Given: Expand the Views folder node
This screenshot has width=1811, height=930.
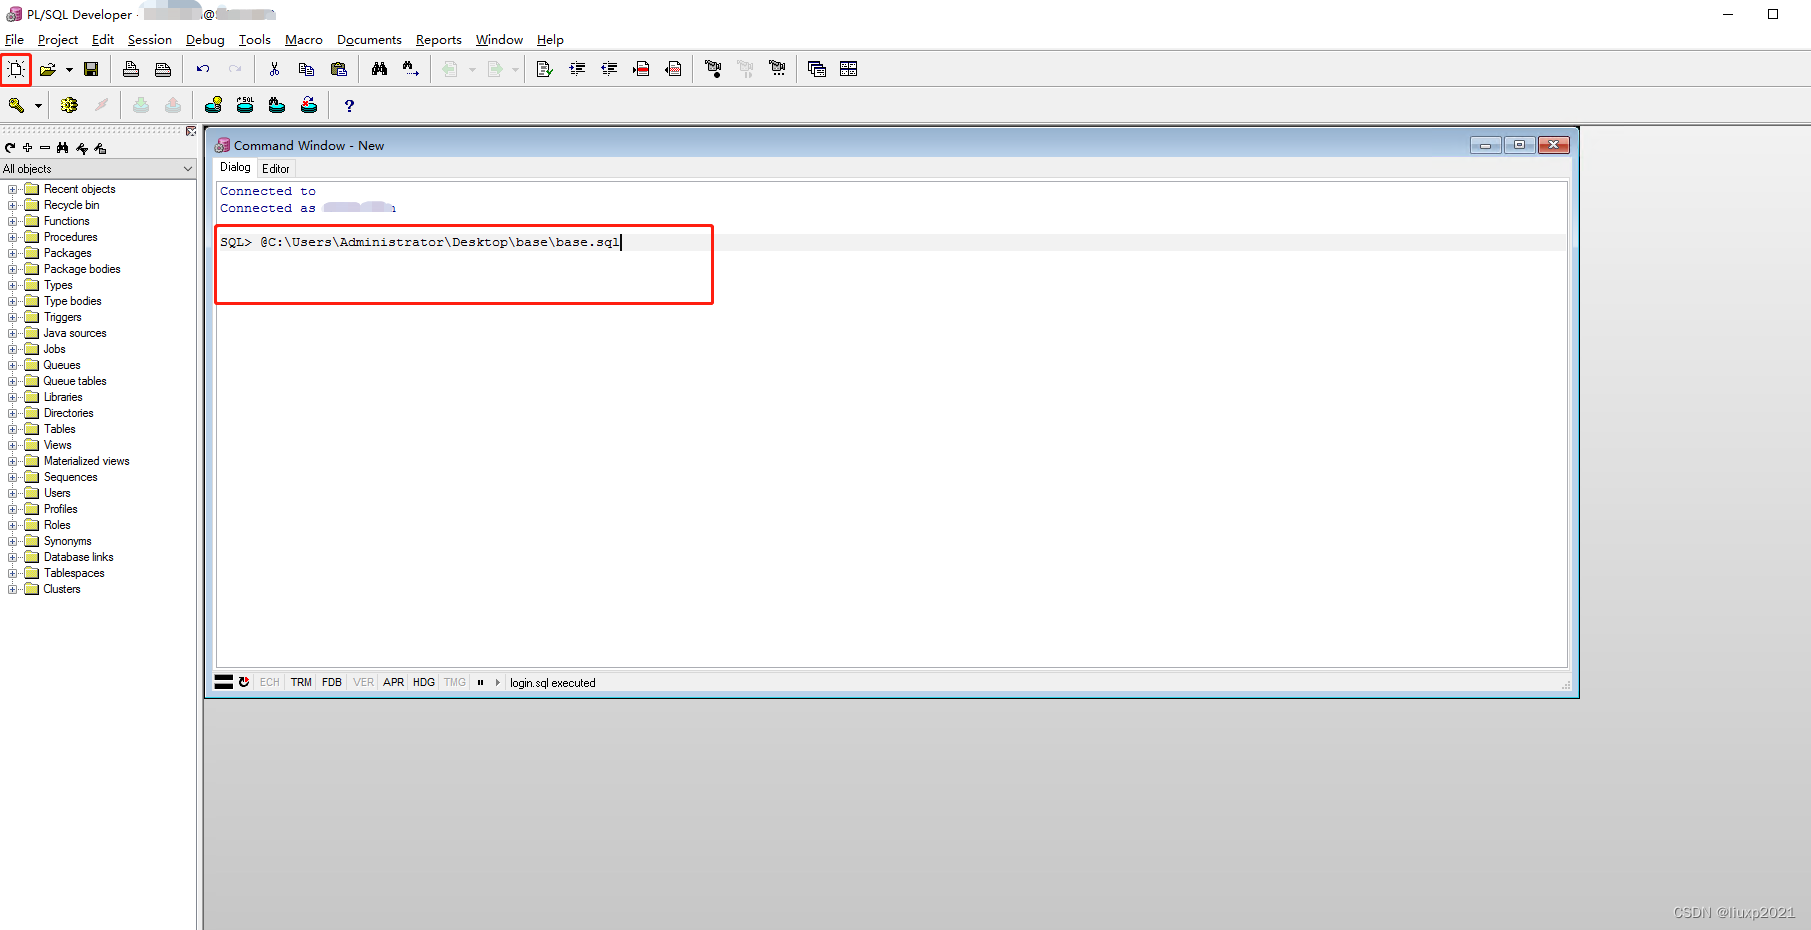Looking at the screenshot, I should 12,445.
